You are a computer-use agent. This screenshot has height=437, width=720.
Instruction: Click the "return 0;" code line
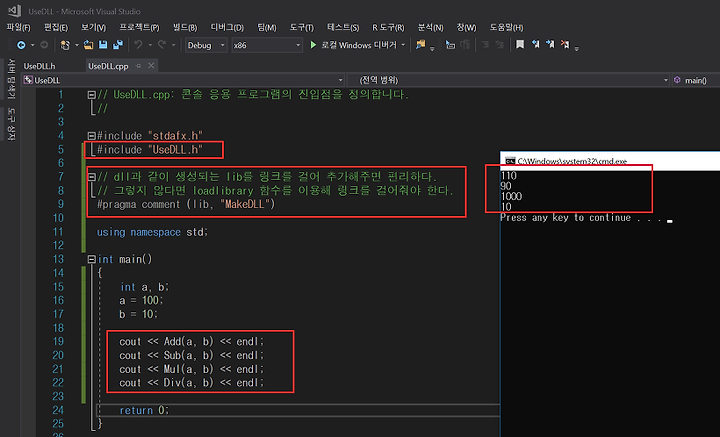(144, 410)
